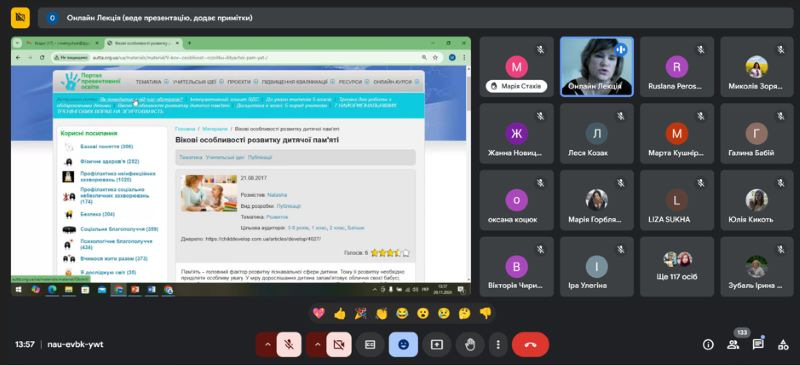Open the three-dot more options menu

pos(498,345)
